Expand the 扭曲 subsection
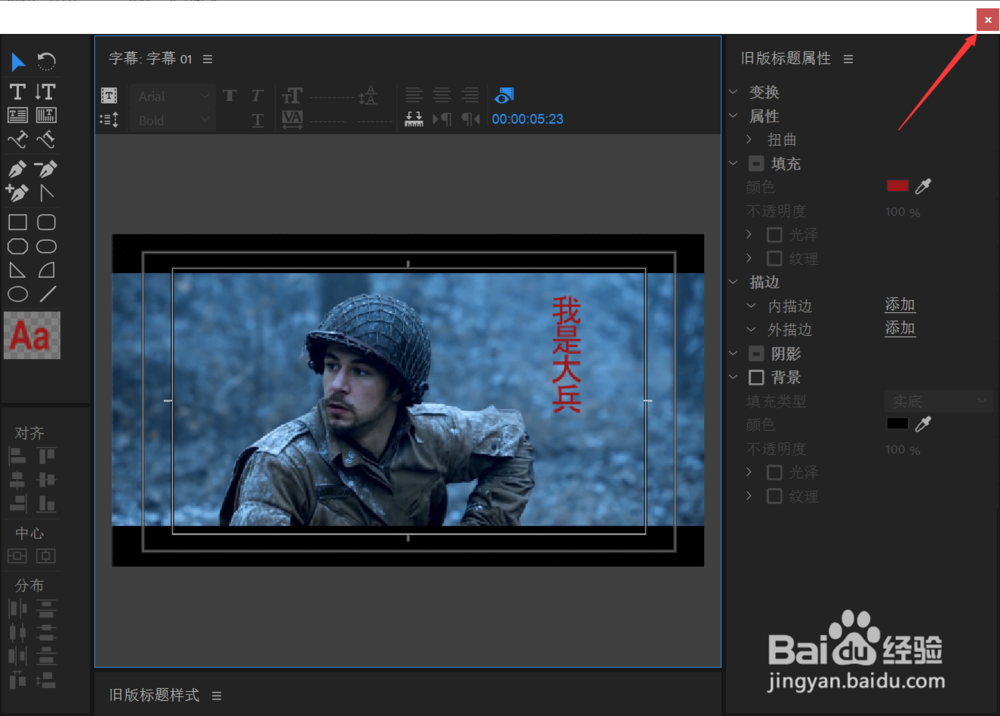The height and width of the screenshot is (716, 1000). [749, 139]
